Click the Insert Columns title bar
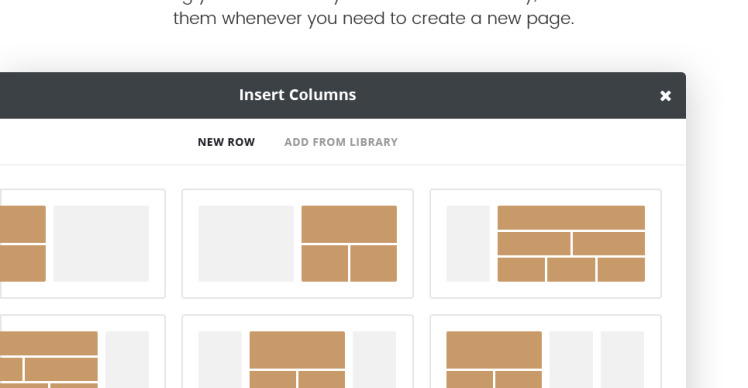The image size is (748, 388). 297,95
